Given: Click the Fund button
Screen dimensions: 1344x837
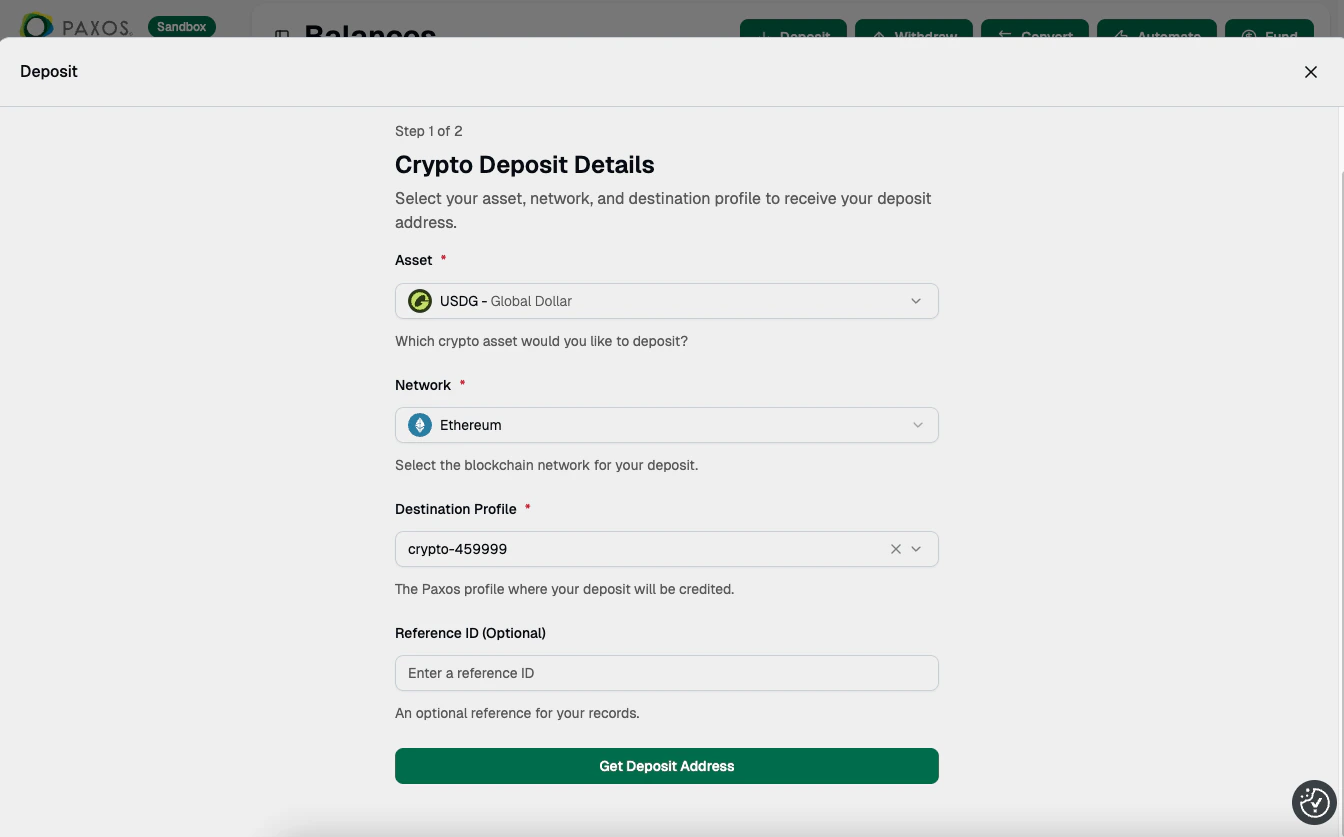Looking at the screenshot, I should [1270, 36].
